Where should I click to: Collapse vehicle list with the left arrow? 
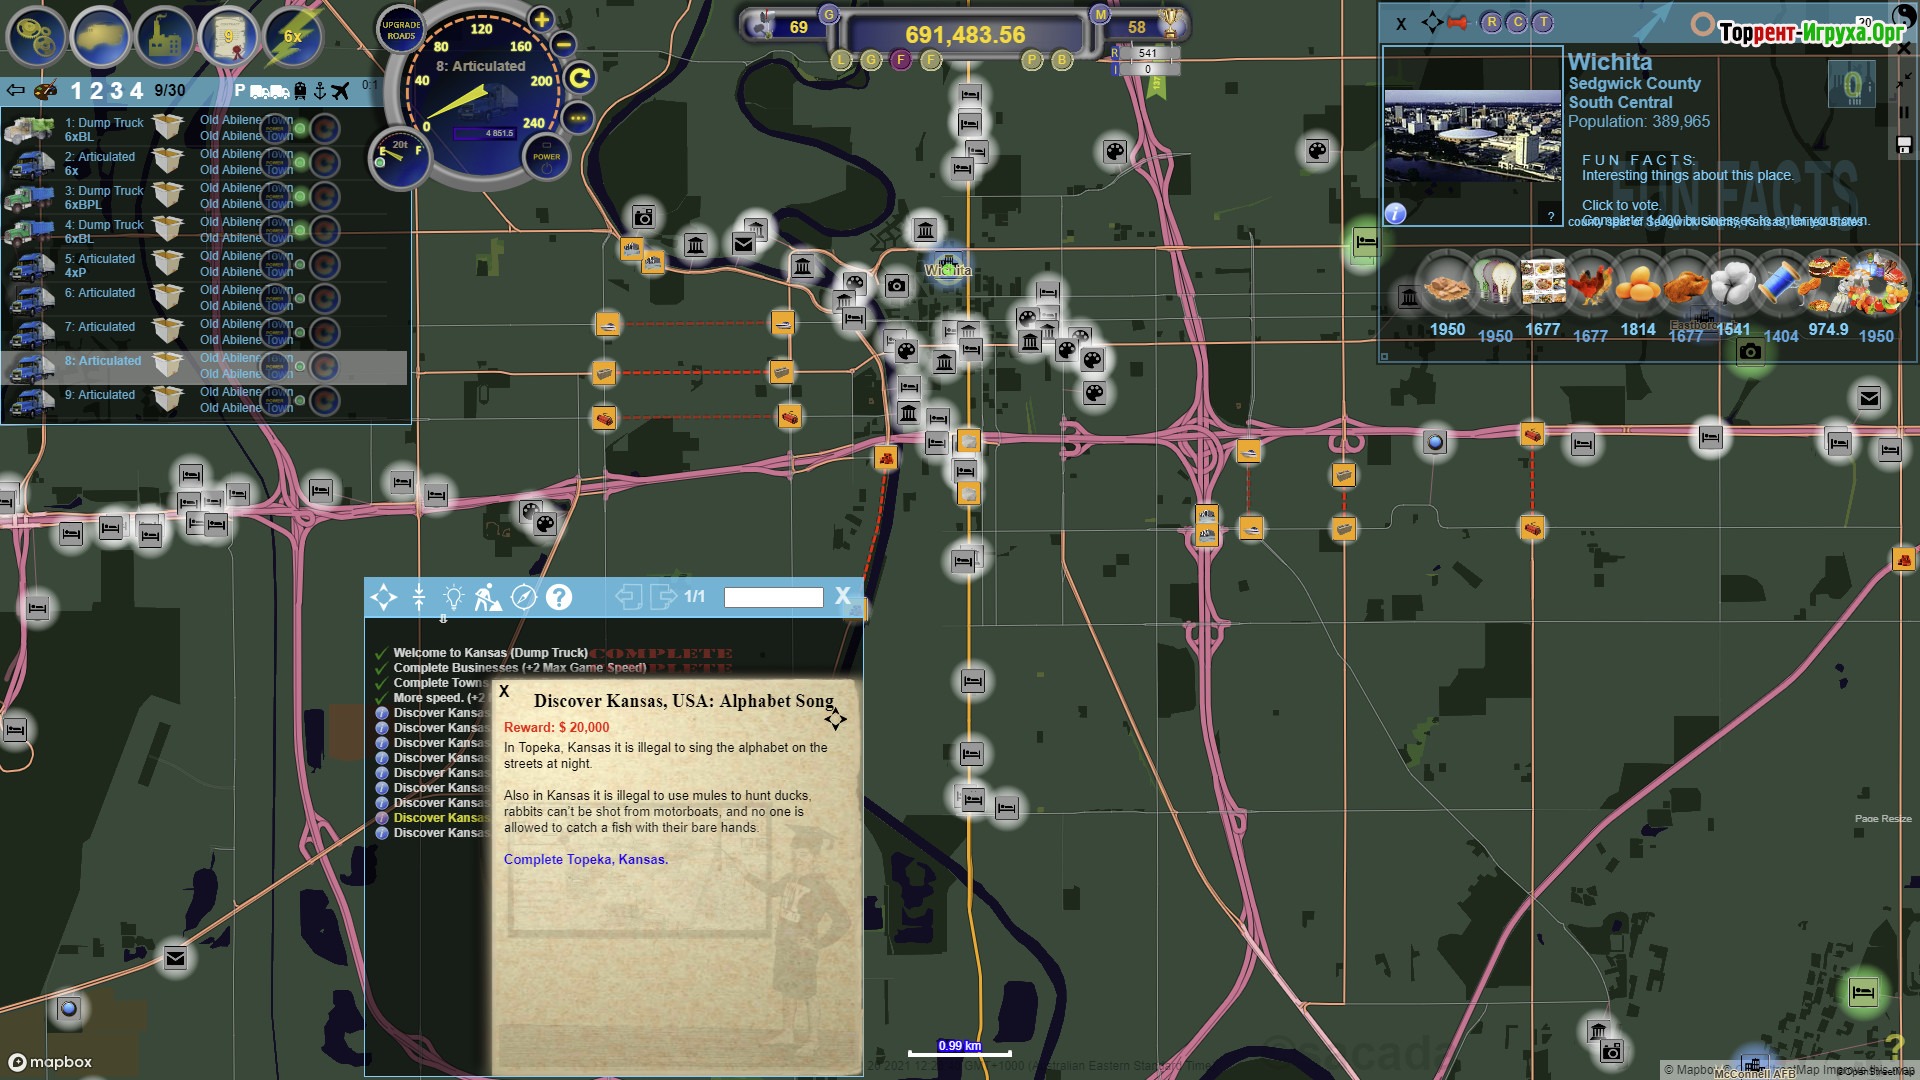coord(15,91)
